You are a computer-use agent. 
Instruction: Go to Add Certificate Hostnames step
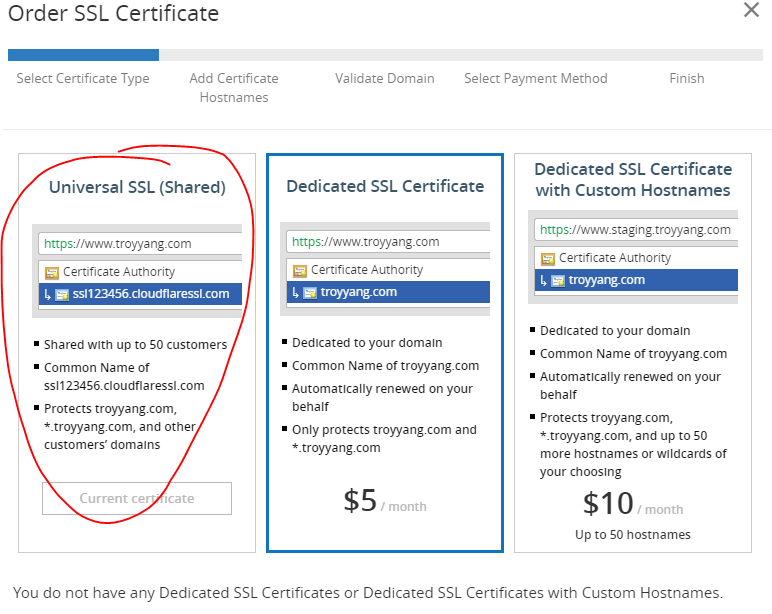234,87
